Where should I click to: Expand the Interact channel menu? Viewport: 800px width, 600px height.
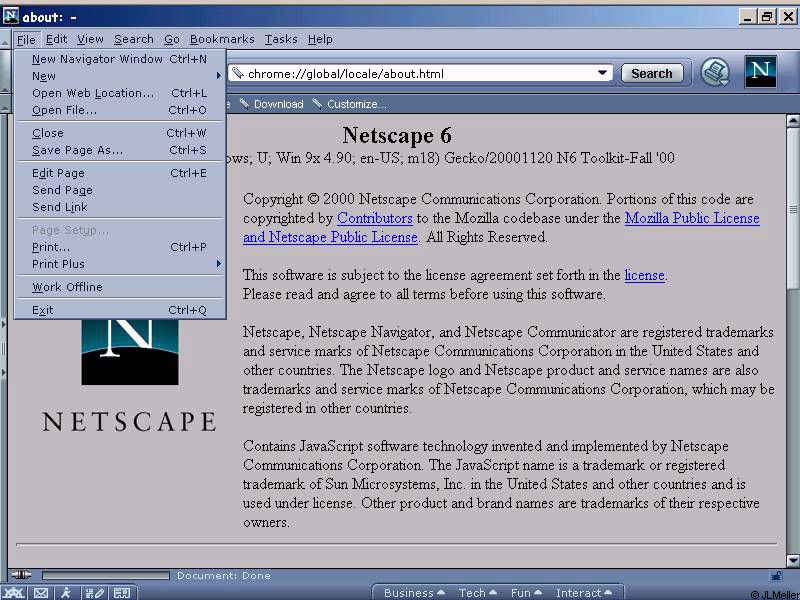click(x=584, y=593)
